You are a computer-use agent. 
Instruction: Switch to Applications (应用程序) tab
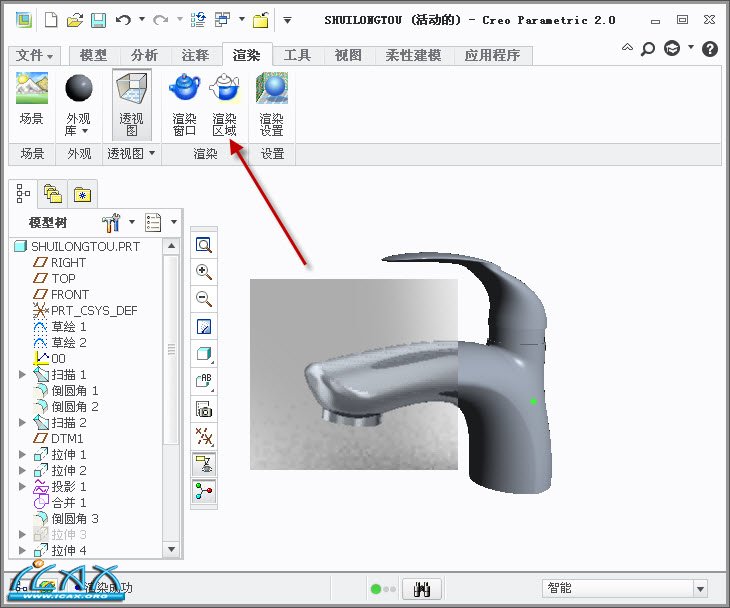(493, 55)
